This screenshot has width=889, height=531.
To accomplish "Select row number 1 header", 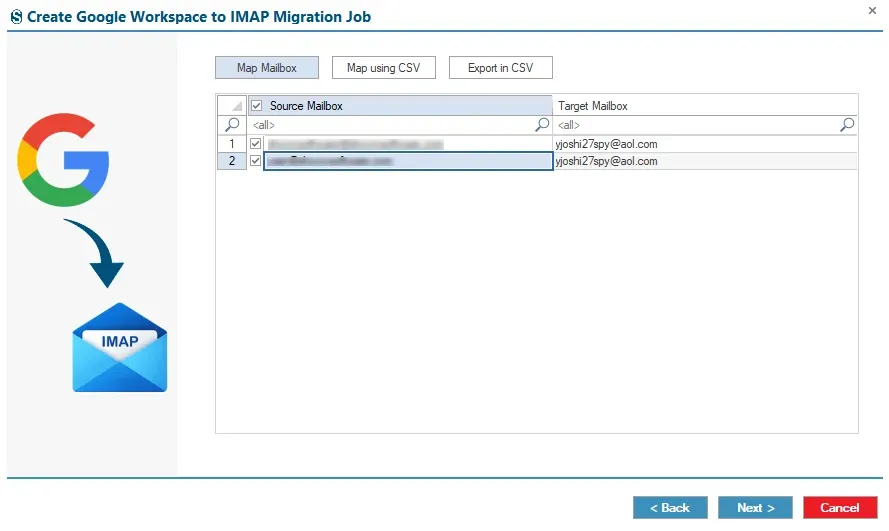I will click(x=232, y=143).
